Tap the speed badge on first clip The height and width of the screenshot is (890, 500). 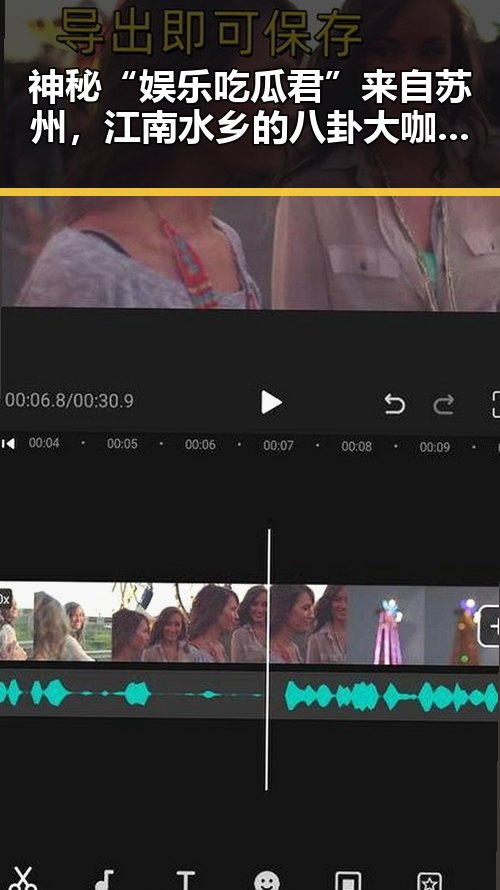[x=5, y=599]
